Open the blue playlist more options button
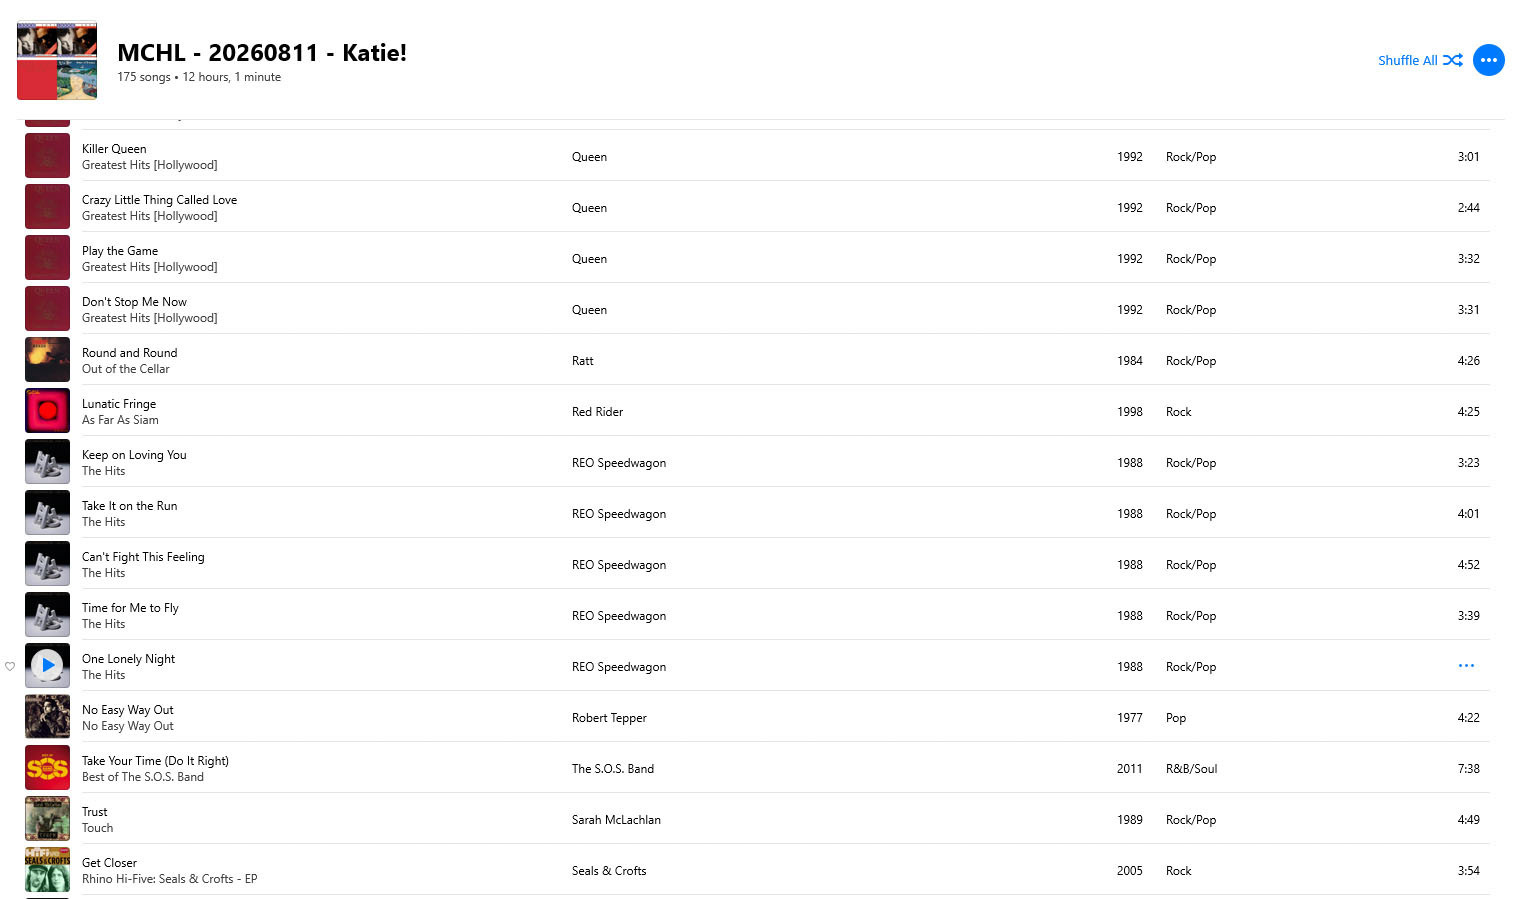This screenshot has height=899, width=1527. coord(1489,60)
